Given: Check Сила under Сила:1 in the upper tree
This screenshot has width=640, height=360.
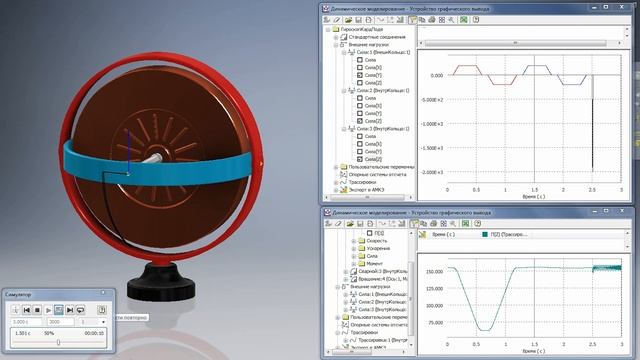Looking at the screenshot, I should pos(360,60).
